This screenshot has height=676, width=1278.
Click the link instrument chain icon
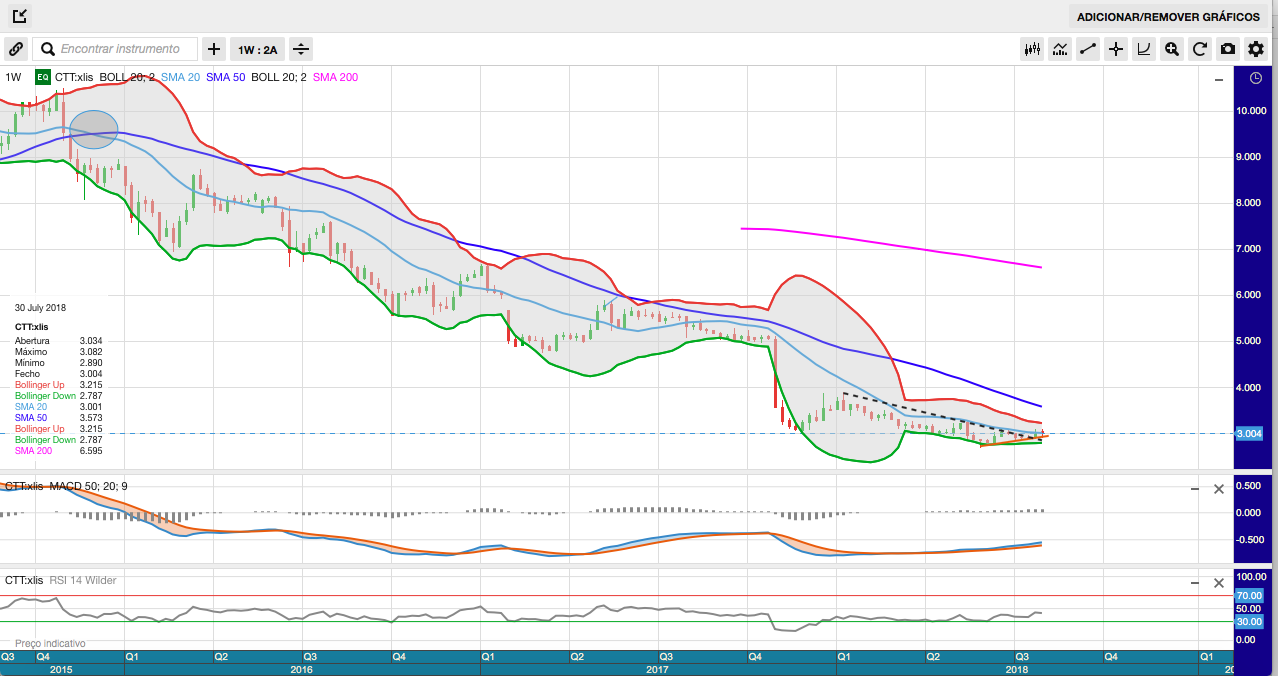click(16, 49)
